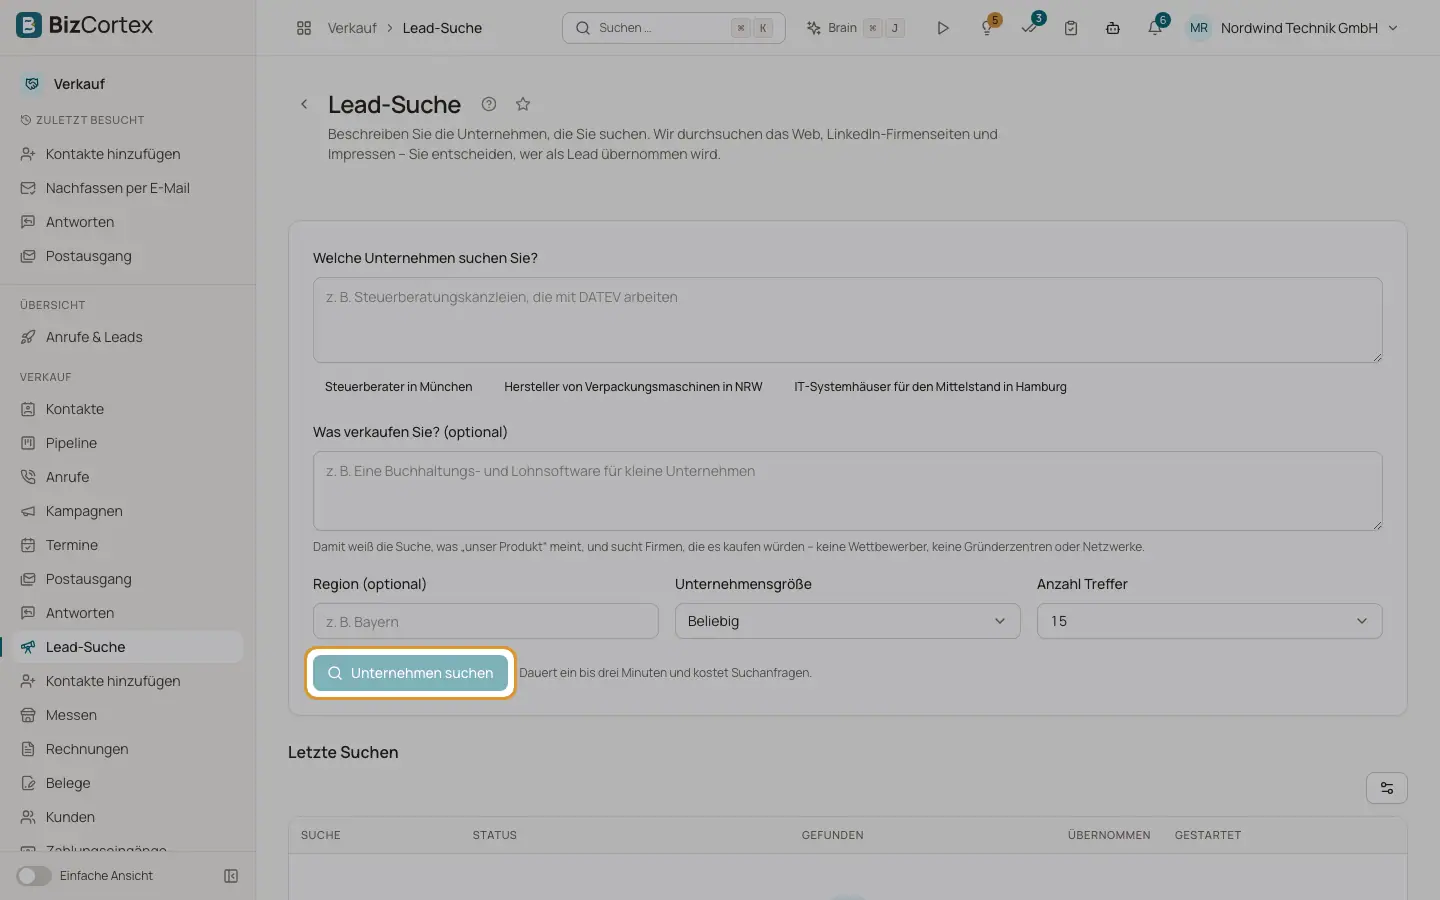
Task: Open the double-checkmark icon with badge 3
Action: [1029, 28]
